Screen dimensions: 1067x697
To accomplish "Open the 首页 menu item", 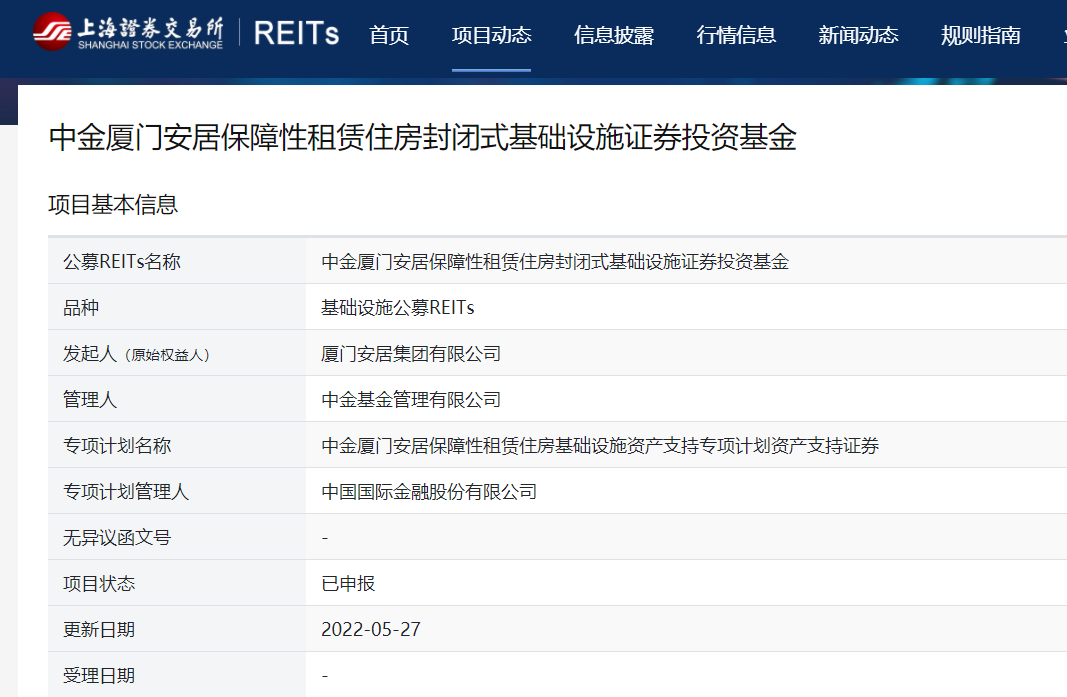I will (389, 36).
